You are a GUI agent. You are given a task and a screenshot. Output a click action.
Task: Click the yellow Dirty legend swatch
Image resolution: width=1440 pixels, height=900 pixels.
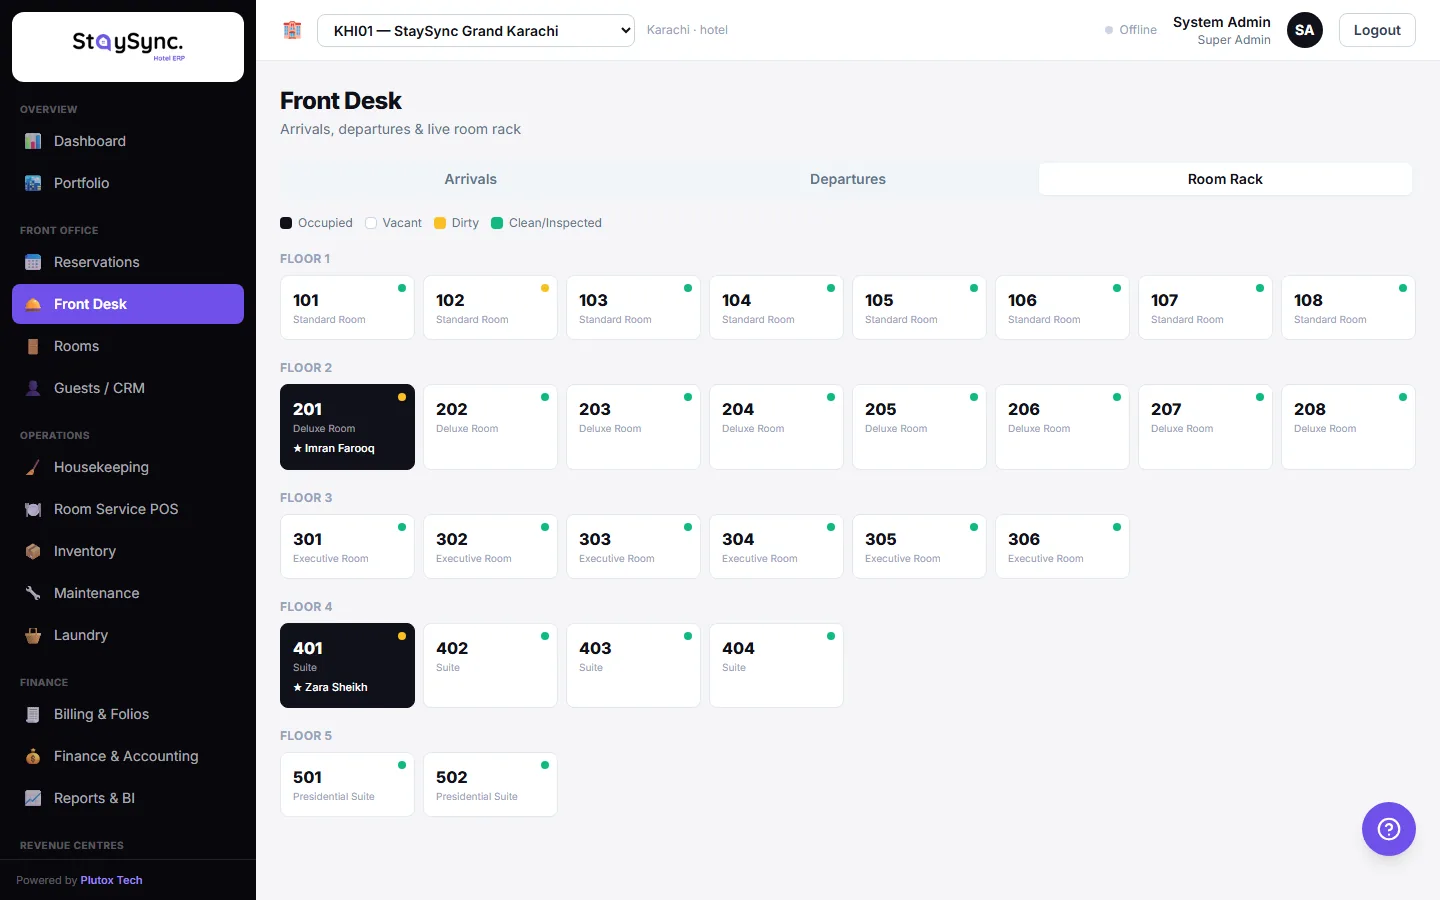coord(440,223)
